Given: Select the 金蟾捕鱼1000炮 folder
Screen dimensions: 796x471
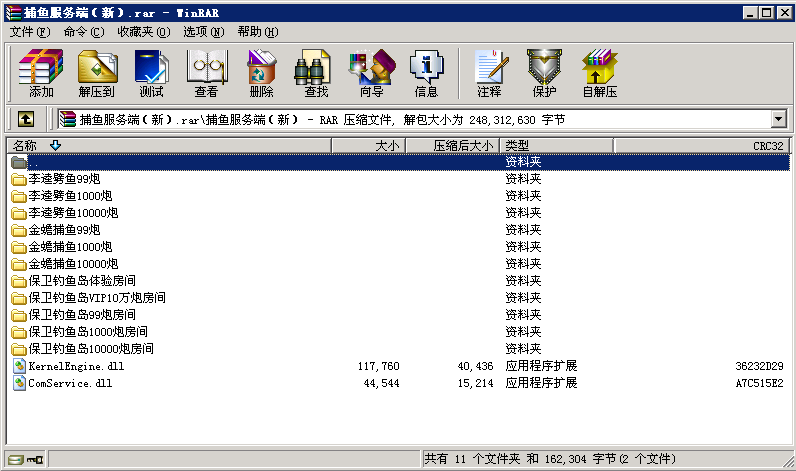Looking at the screenshot, I should click(70, 247).
